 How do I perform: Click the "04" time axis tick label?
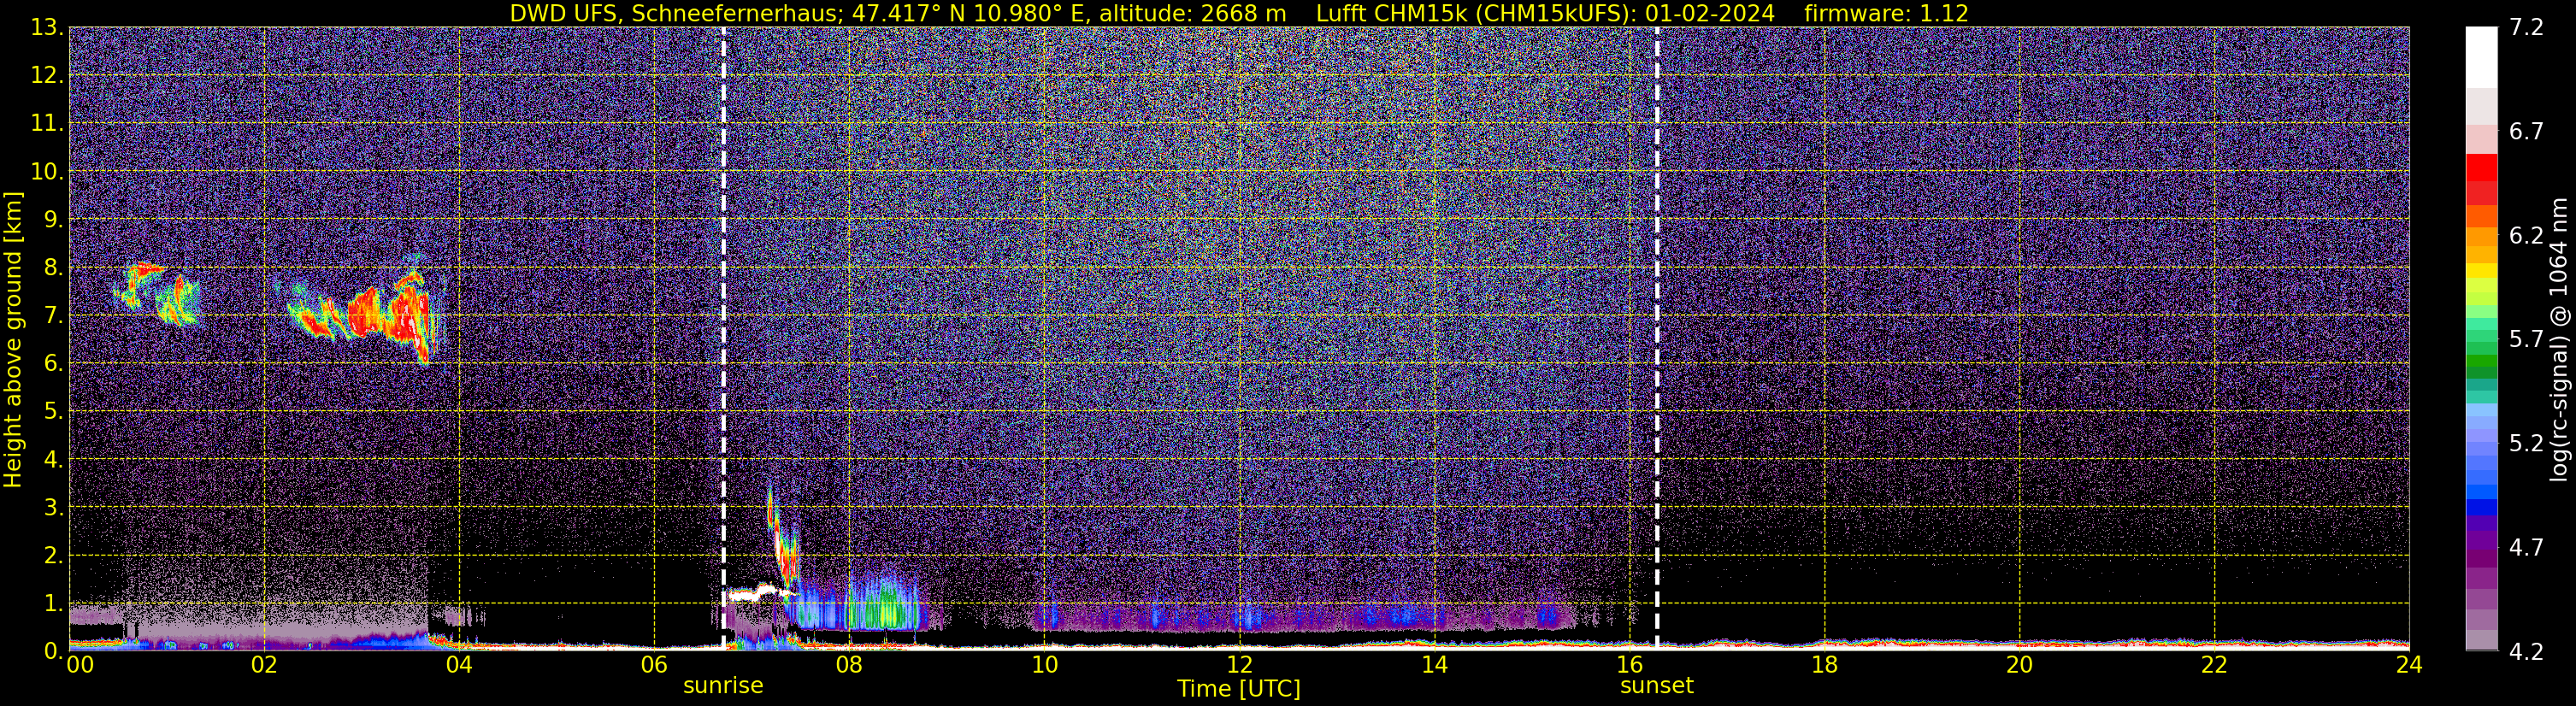point(459,665)
